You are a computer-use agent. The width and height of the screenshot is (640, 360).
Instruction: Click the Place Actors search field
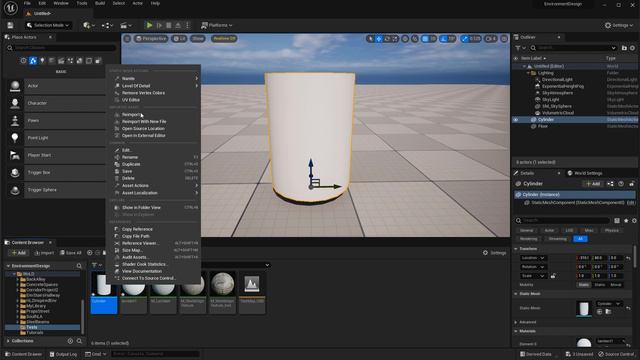[63, 48]
